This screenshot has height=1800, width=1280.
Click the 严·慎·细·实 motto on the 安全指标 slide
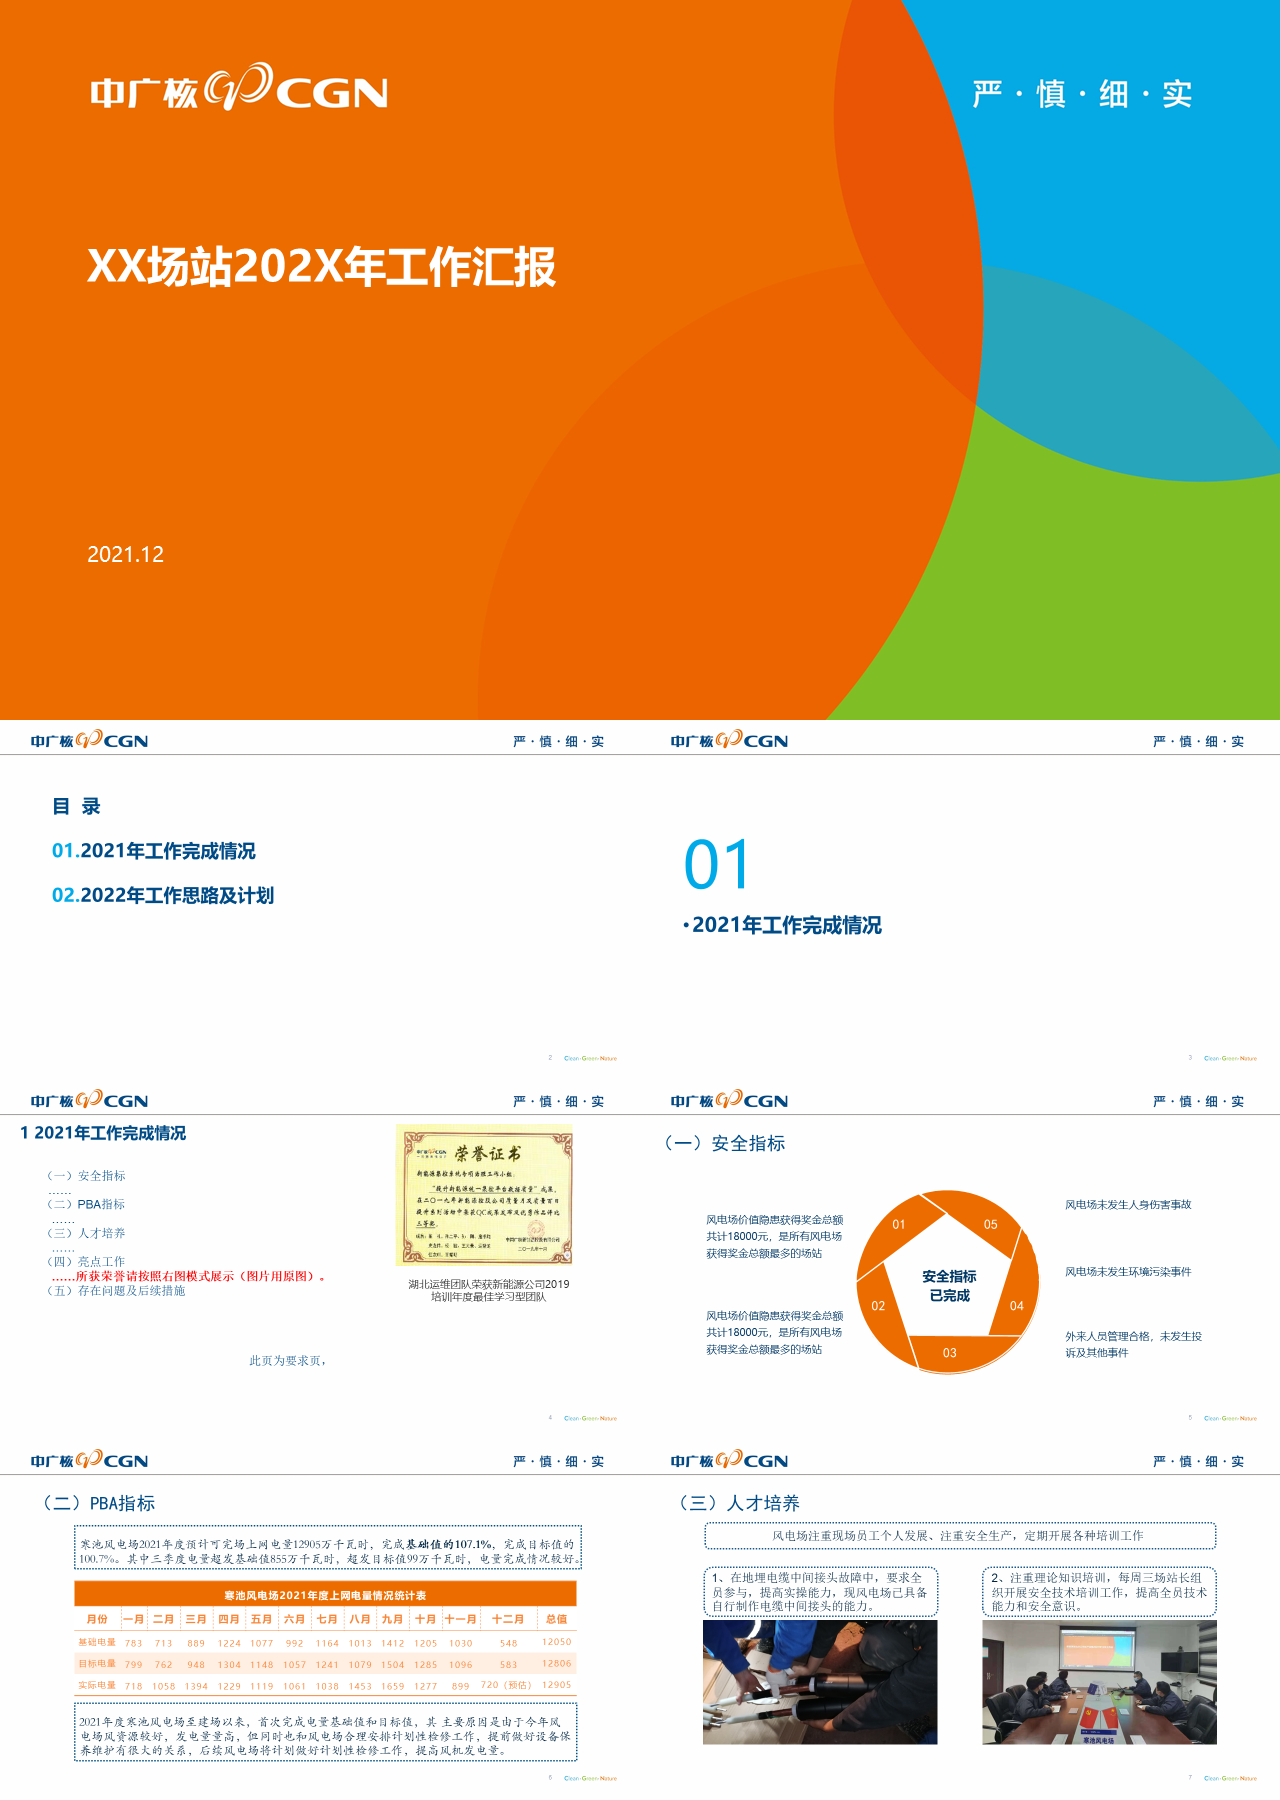1198,1101
